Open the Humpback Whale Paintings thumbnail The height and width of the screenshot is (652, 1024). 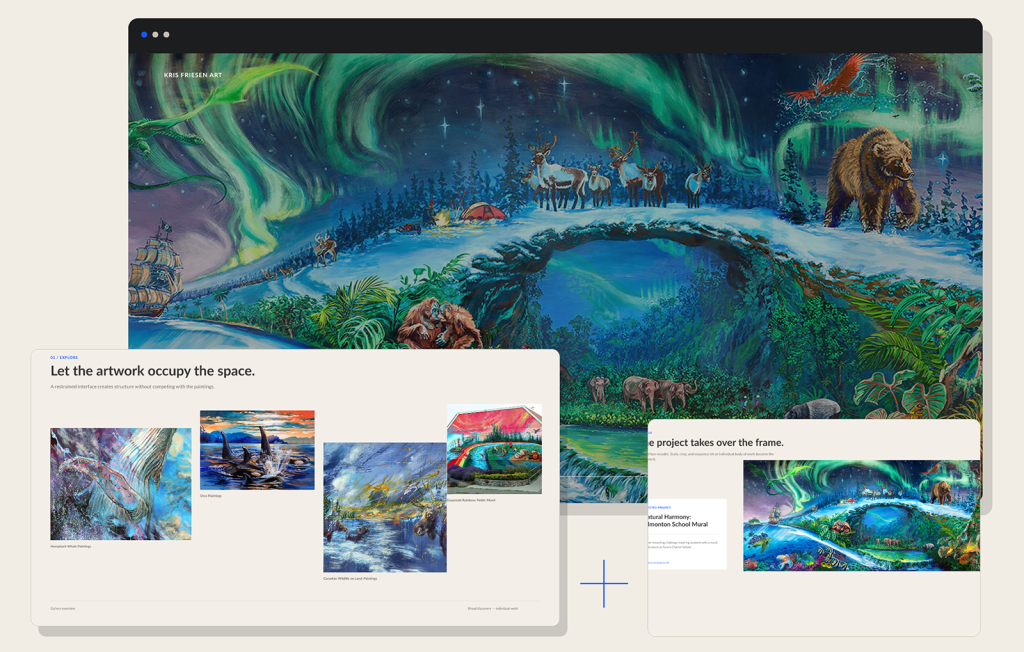point(121,484)
